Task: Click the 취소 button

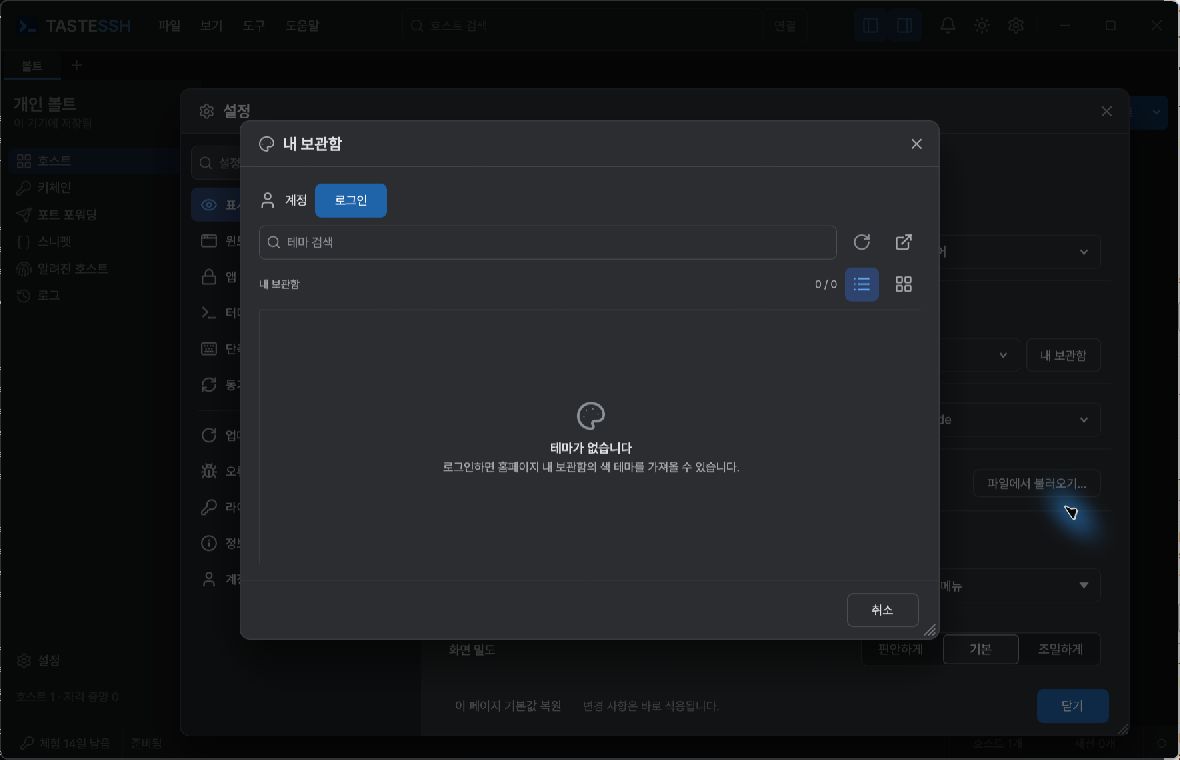Action: 882,610
